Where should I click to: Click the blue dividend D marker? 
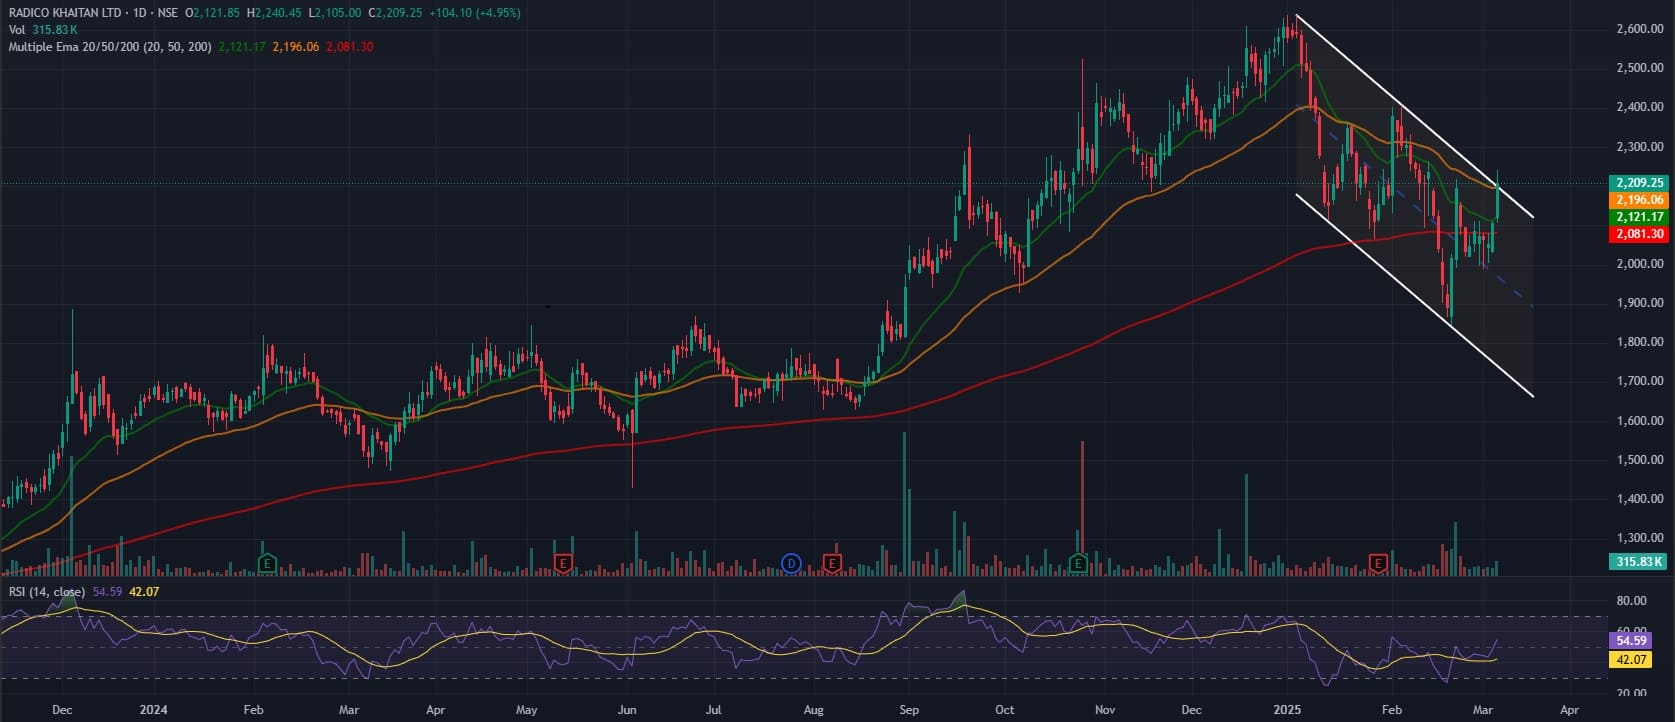pyautogui.click(x=792, y=563)
